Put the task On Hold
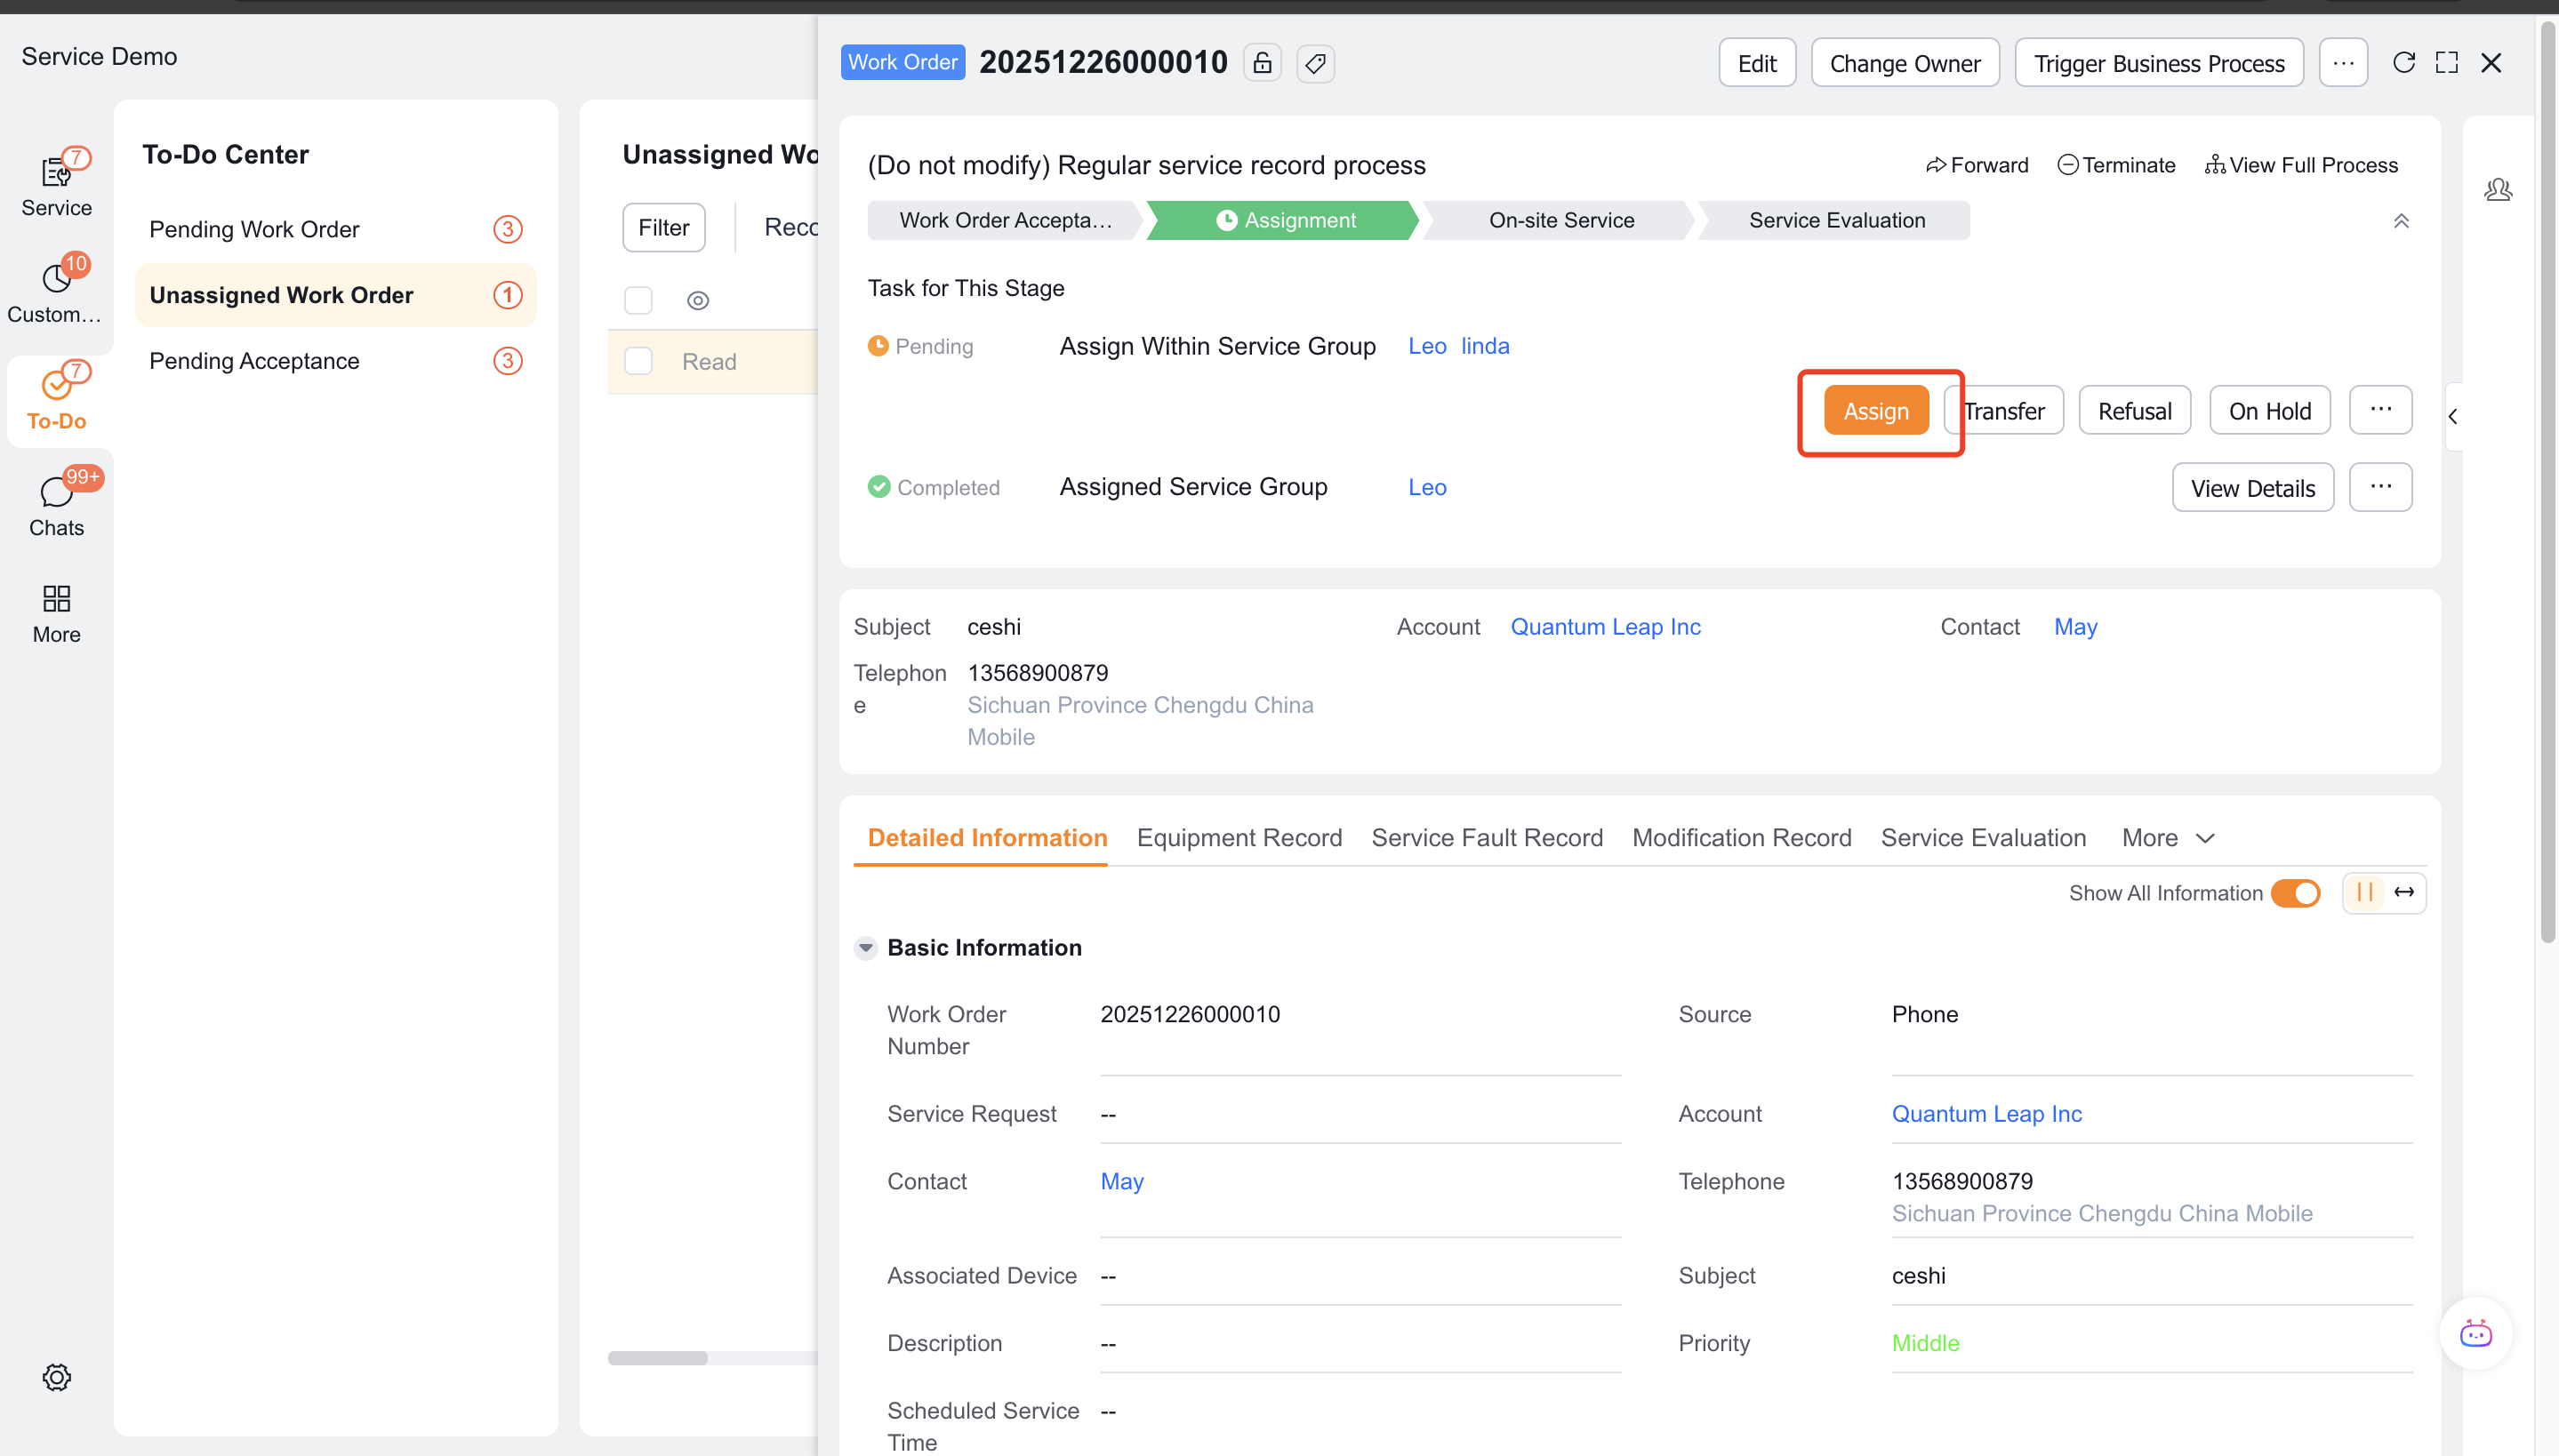The image size is (2559, 1456). 2269,410
